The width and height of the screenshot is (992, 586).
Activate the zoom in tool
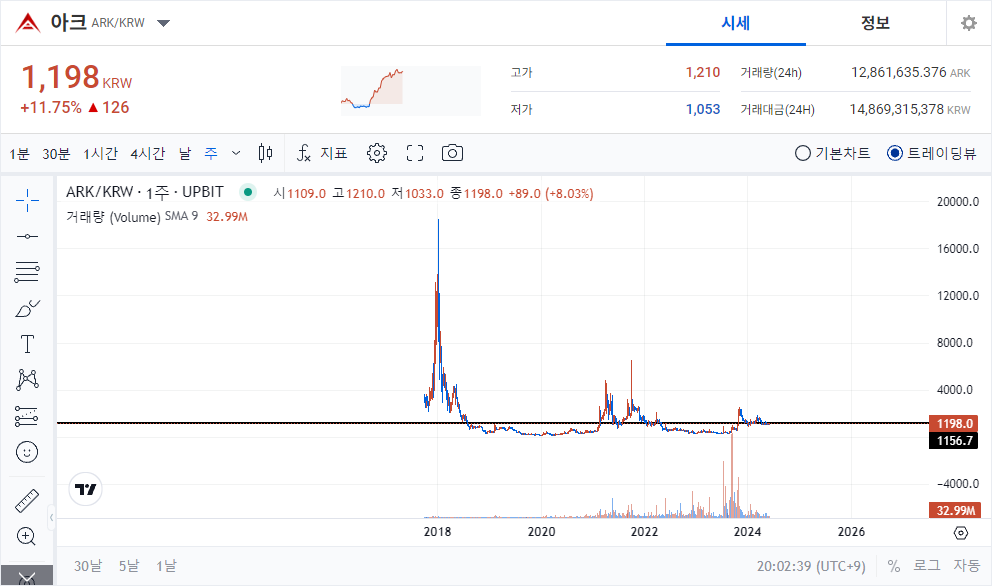coord(27,536)
